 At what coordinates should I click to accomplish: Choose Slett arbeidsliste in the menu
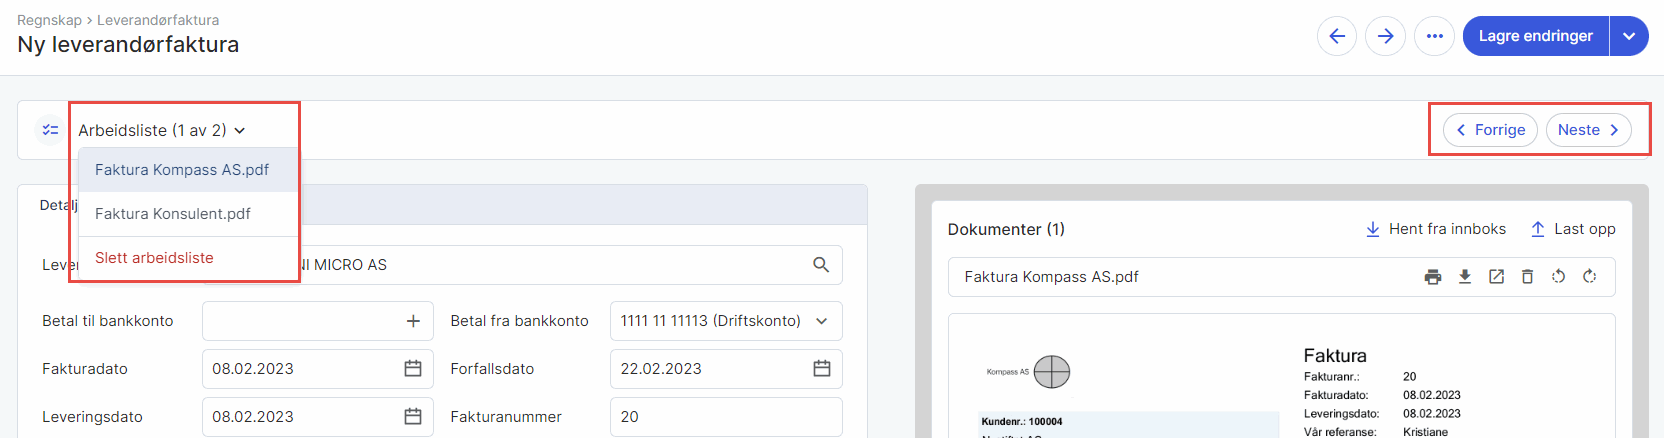click(154, 258)
